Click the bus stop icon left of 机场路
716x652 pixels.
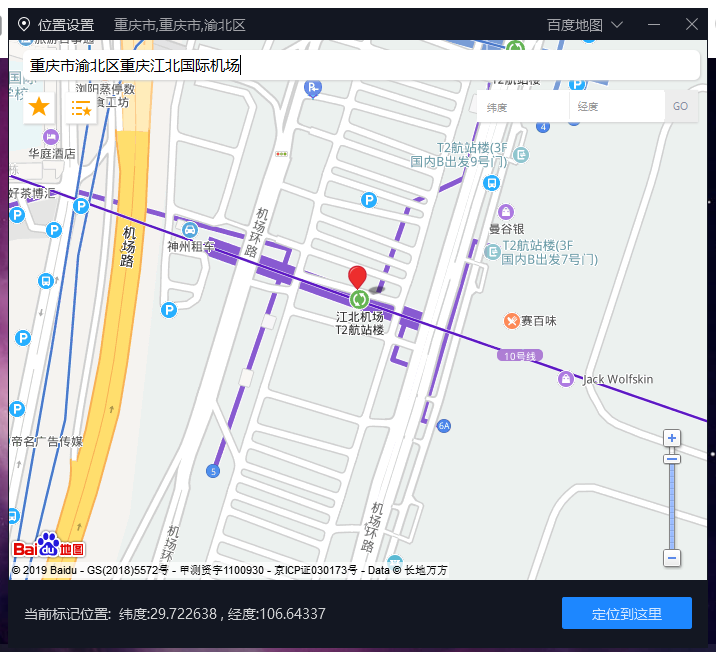tap(46, 281)
